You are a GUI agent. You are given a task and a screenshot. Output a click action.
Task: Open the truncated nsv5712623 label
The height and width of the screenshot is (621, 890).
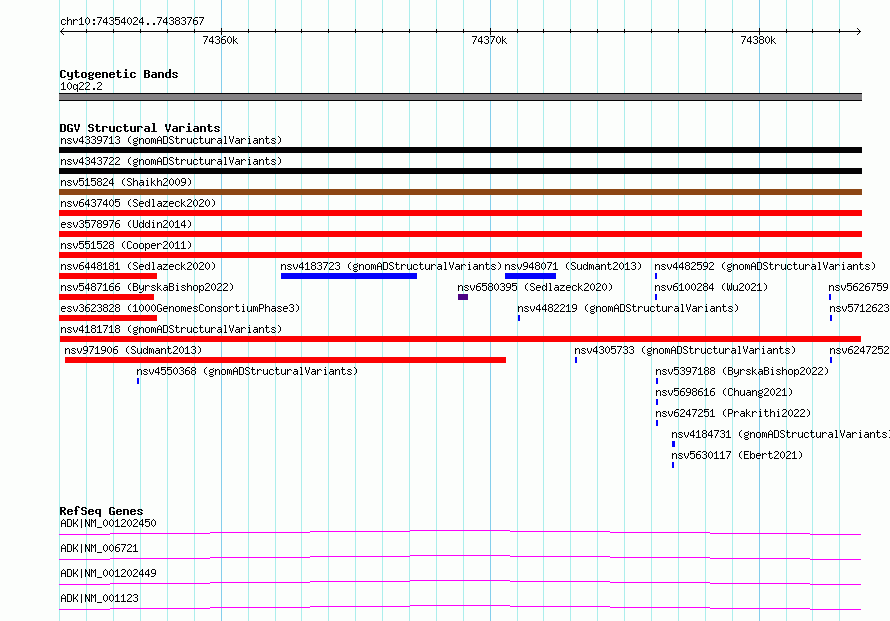click(859, 308)
